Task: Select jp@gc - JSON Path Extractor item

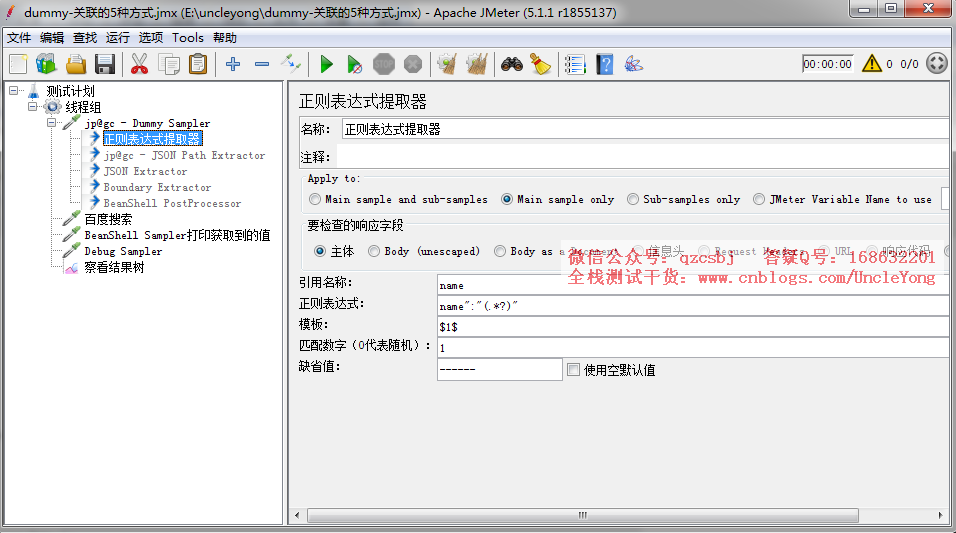Action: tap(184, 156)
